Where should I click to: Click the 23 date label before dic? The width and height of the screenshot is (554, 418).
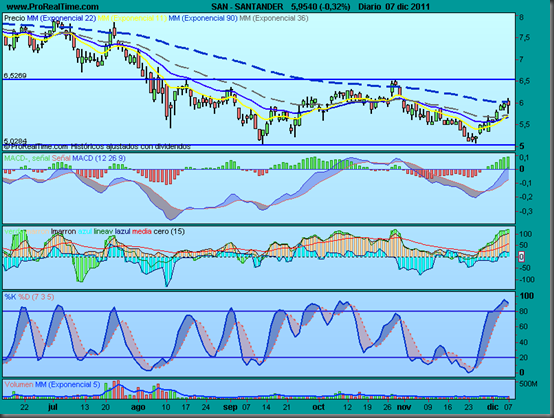click(x=468, y=407)
